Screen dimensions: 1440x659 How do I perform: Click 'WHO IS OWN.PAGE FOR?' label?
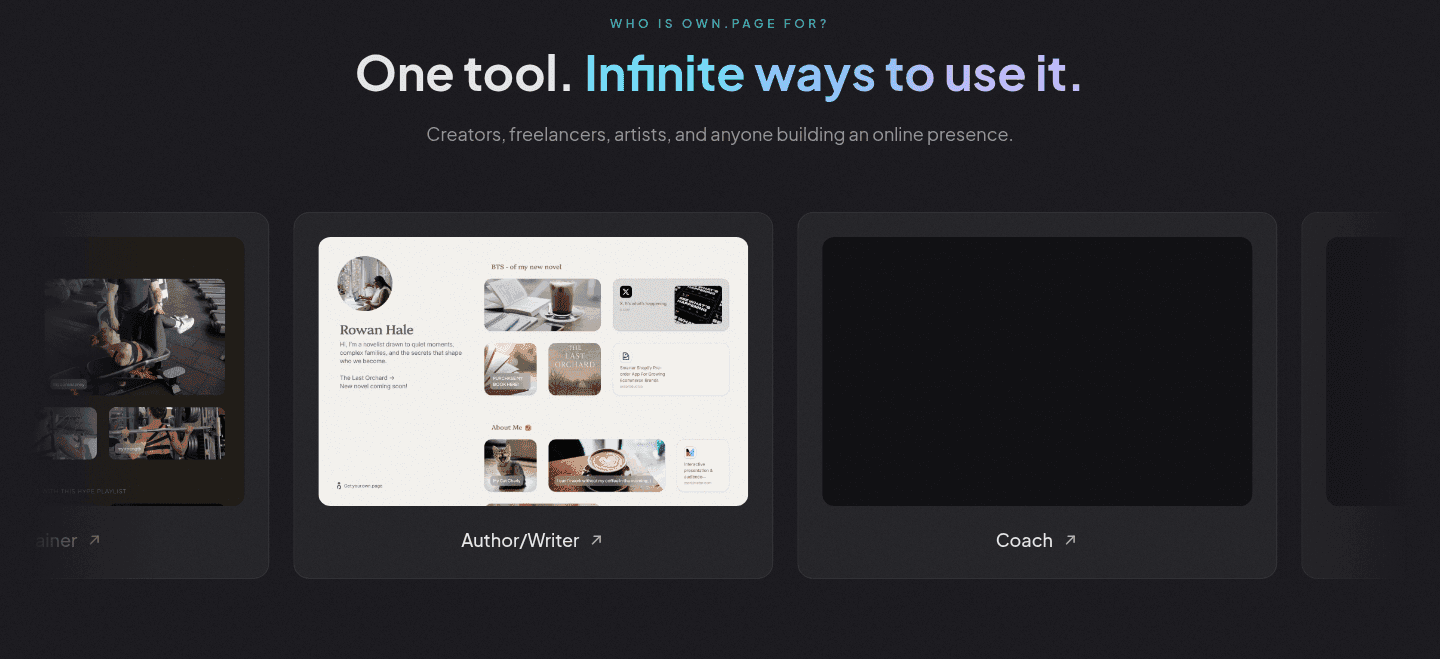click(x=719, y=23)
